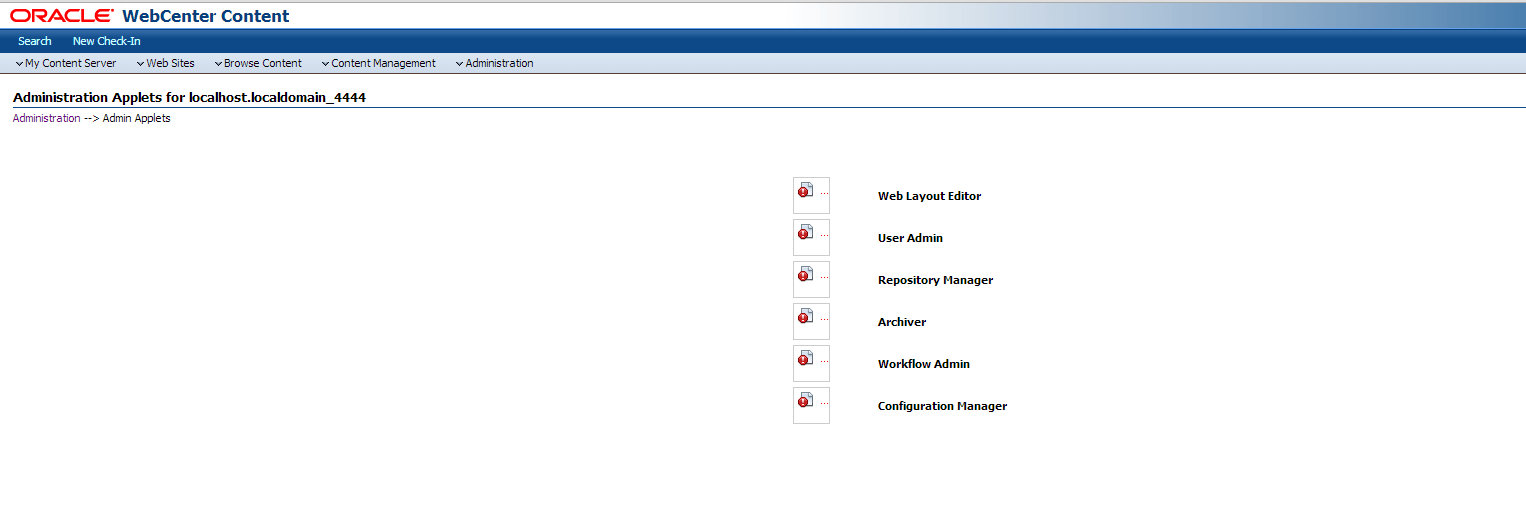Open New Check-In from the top bar
Viewport: 1526px width, 515px height.
[107, 41]
